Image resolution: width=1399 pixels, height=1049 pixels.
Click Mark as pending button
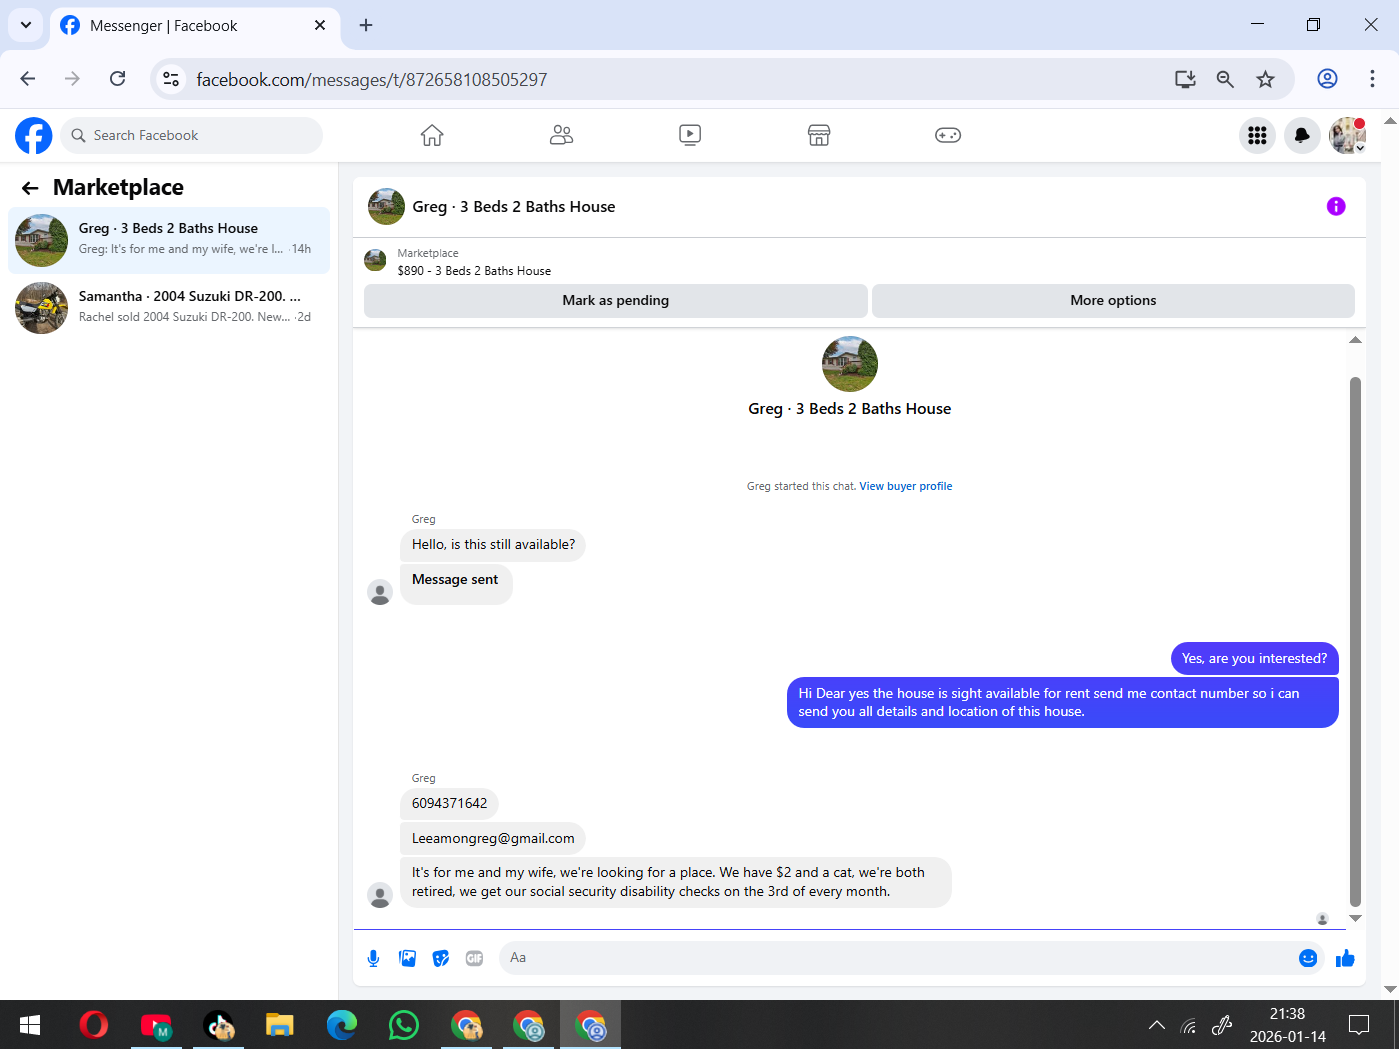616,300
